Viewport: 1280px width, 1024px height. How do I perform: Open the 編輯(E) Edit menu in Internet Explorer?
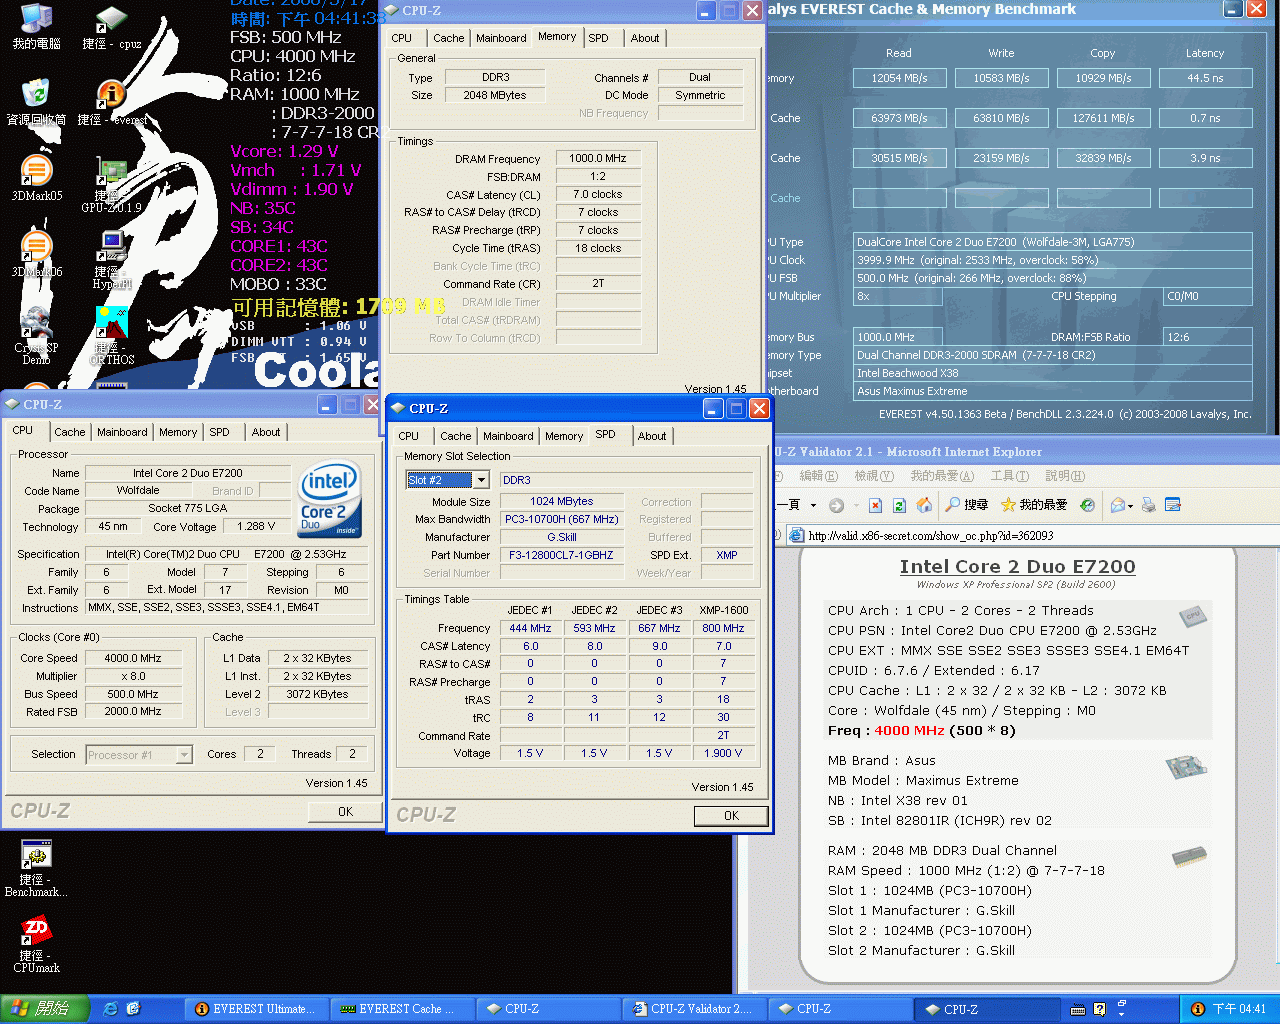(x=818, y=476)
